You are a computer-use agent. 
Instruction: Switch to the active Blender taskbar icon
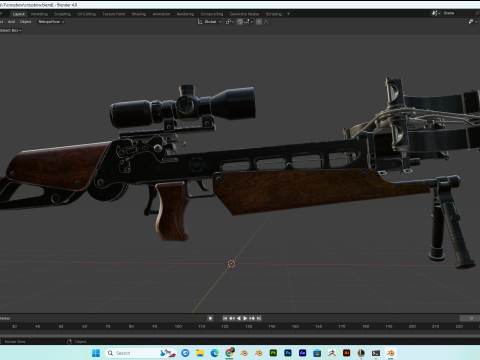tap(390, 353)
